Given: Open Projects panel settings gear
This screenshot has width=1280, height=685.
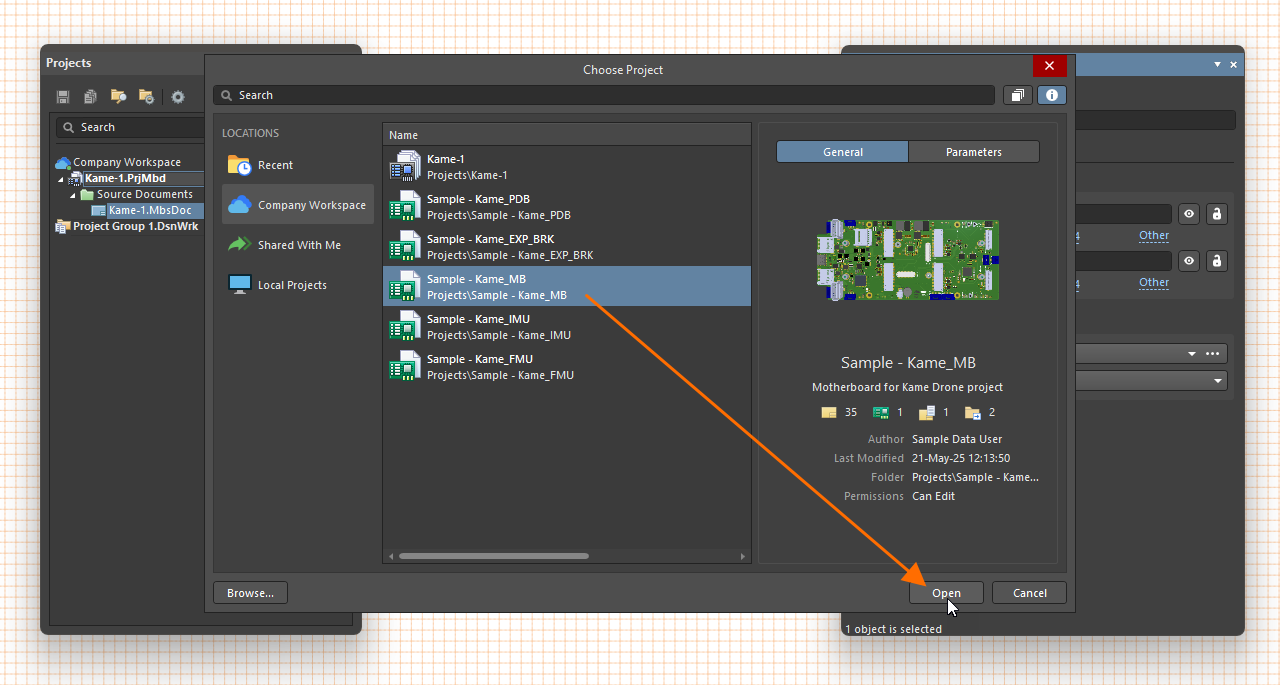Looking at the screenshot, I should [x=178, y=97].
